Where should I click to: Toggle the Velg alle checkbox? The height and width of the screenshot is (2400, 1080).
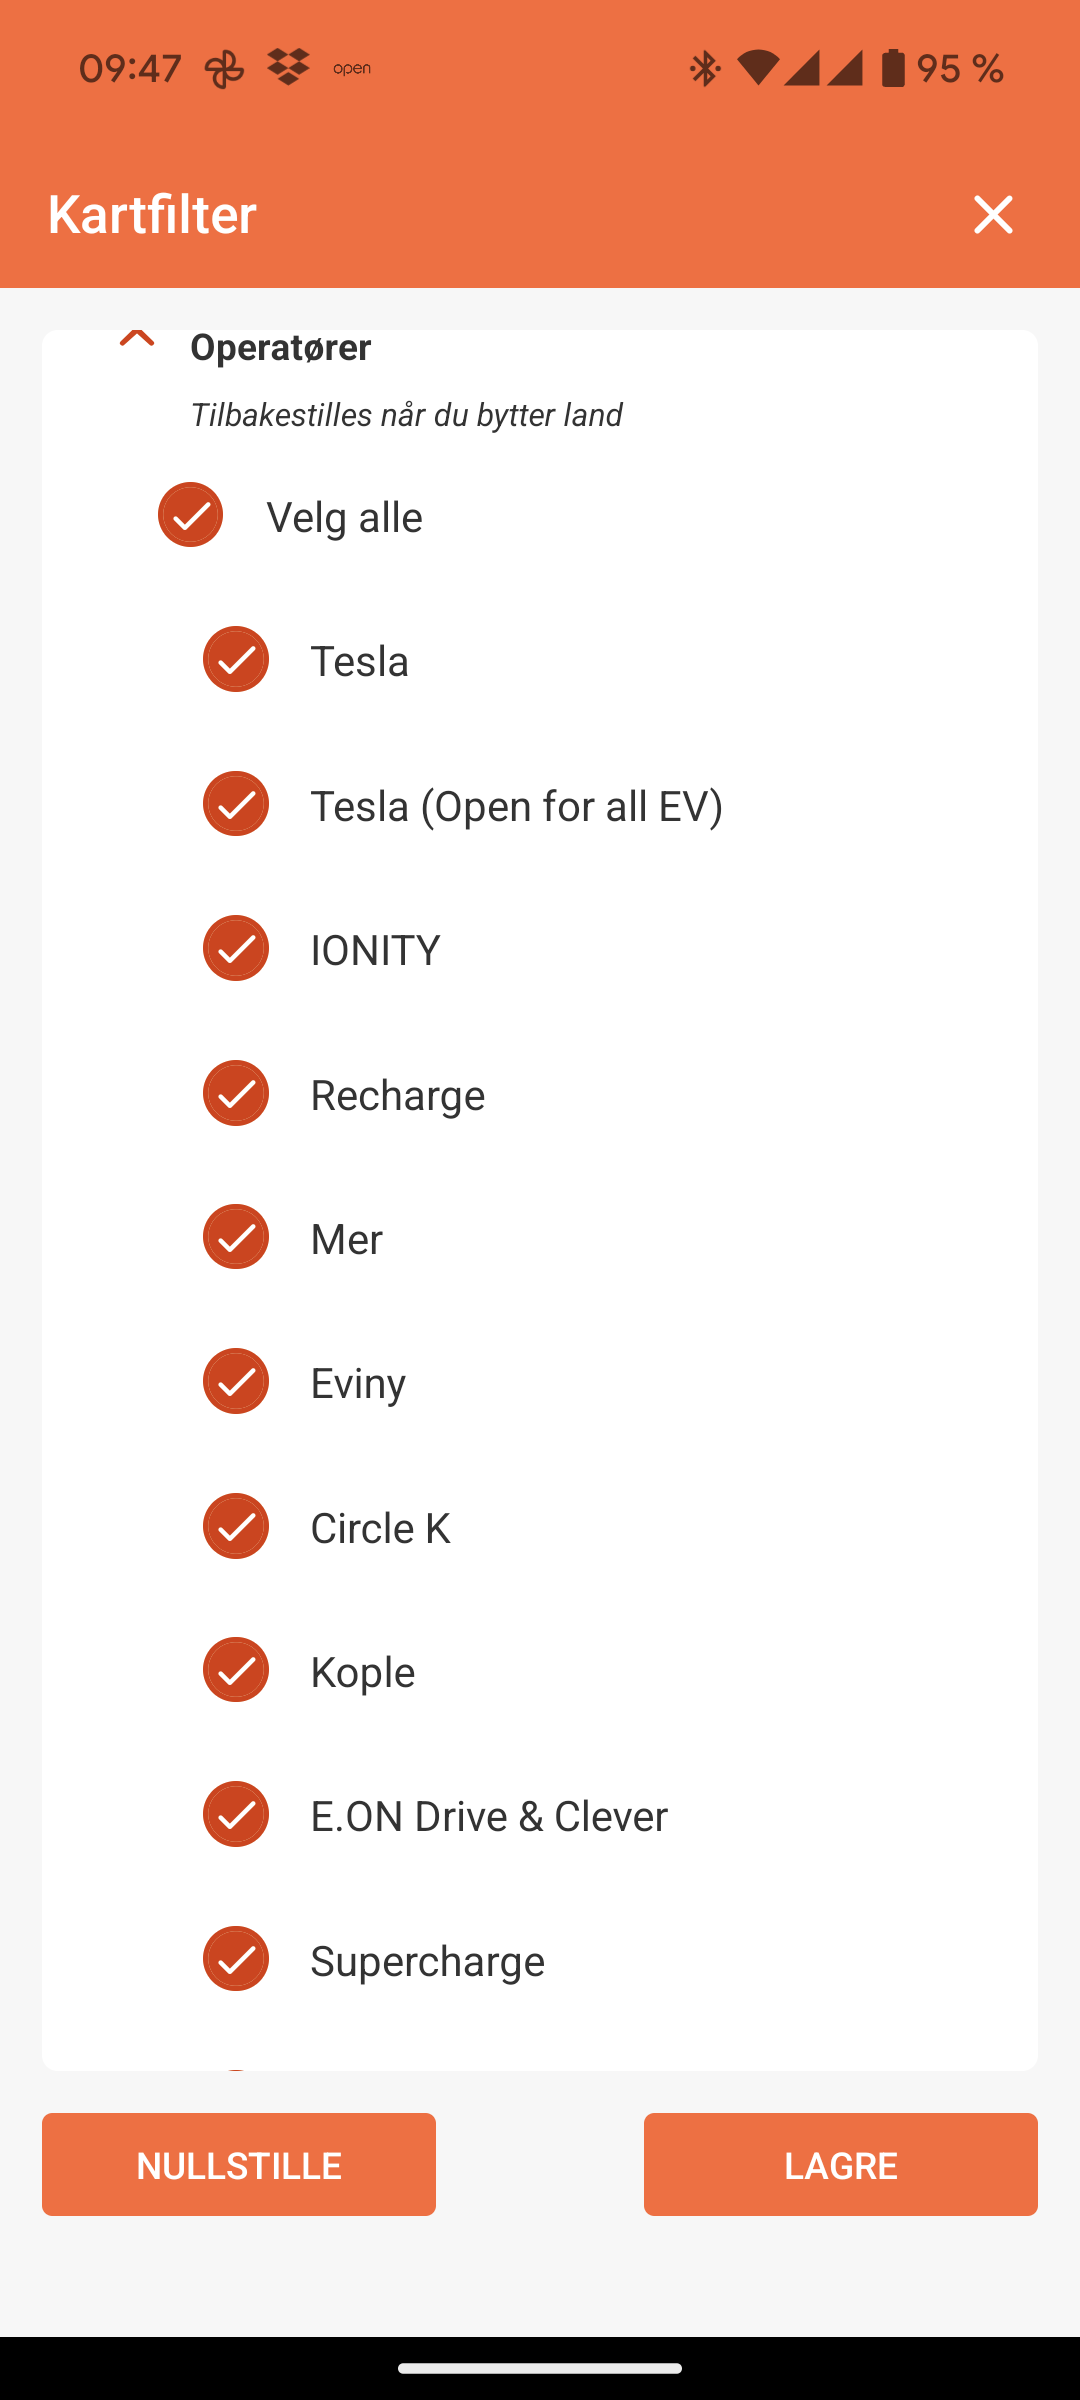[x=190, y=515]
